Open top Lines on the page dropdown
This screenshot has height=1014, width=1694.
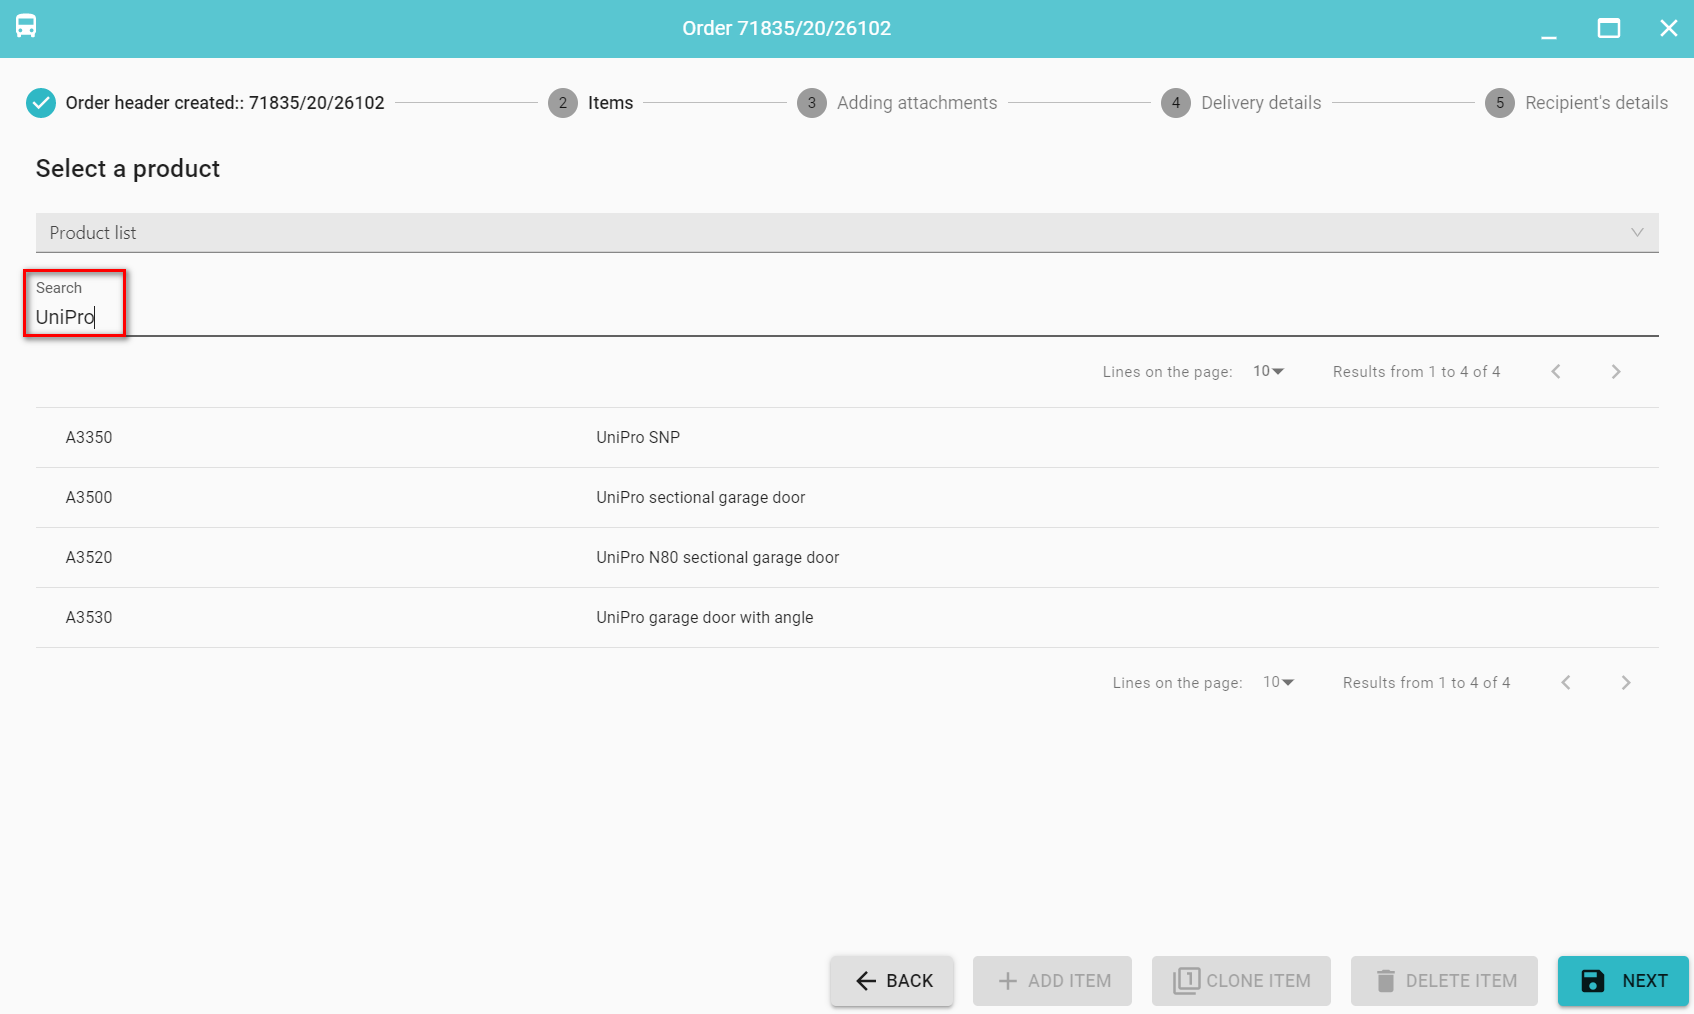click(x=1268, y=372)
